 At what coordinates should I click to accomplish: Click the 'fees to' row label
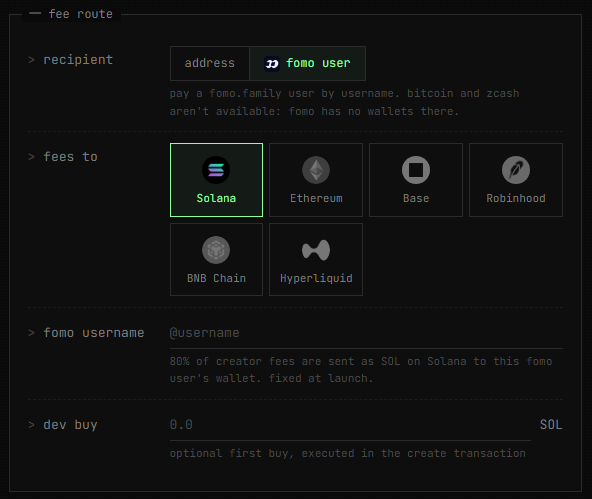click(x=71, y=157)
